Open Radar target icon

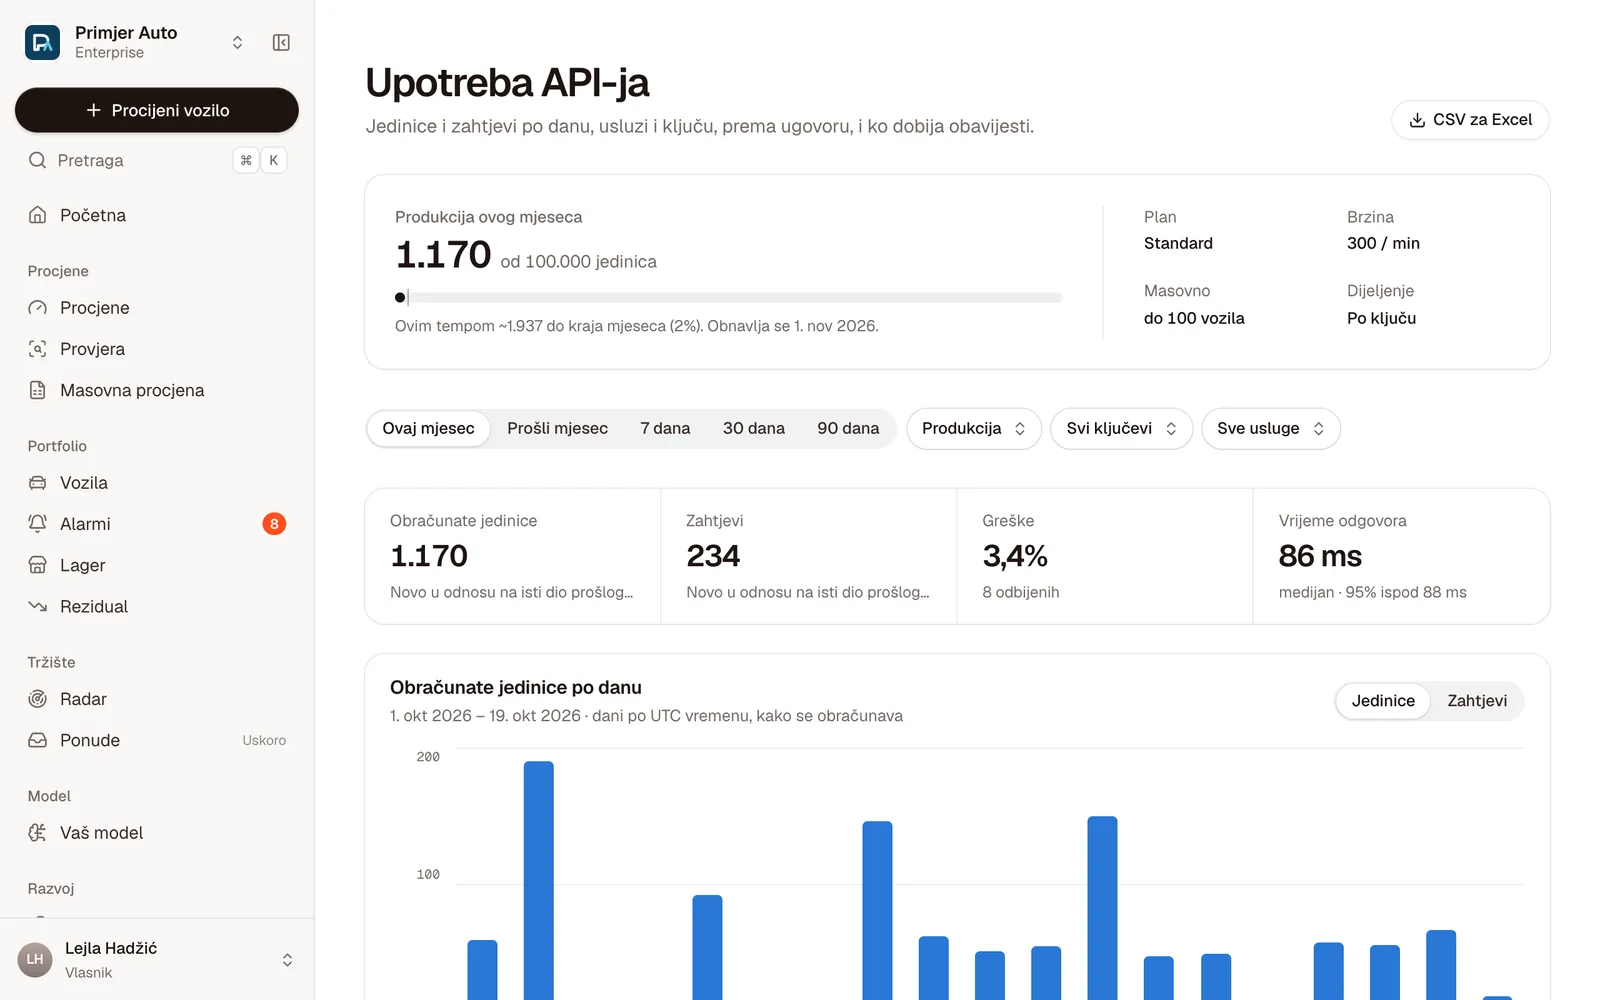(38, 699)
